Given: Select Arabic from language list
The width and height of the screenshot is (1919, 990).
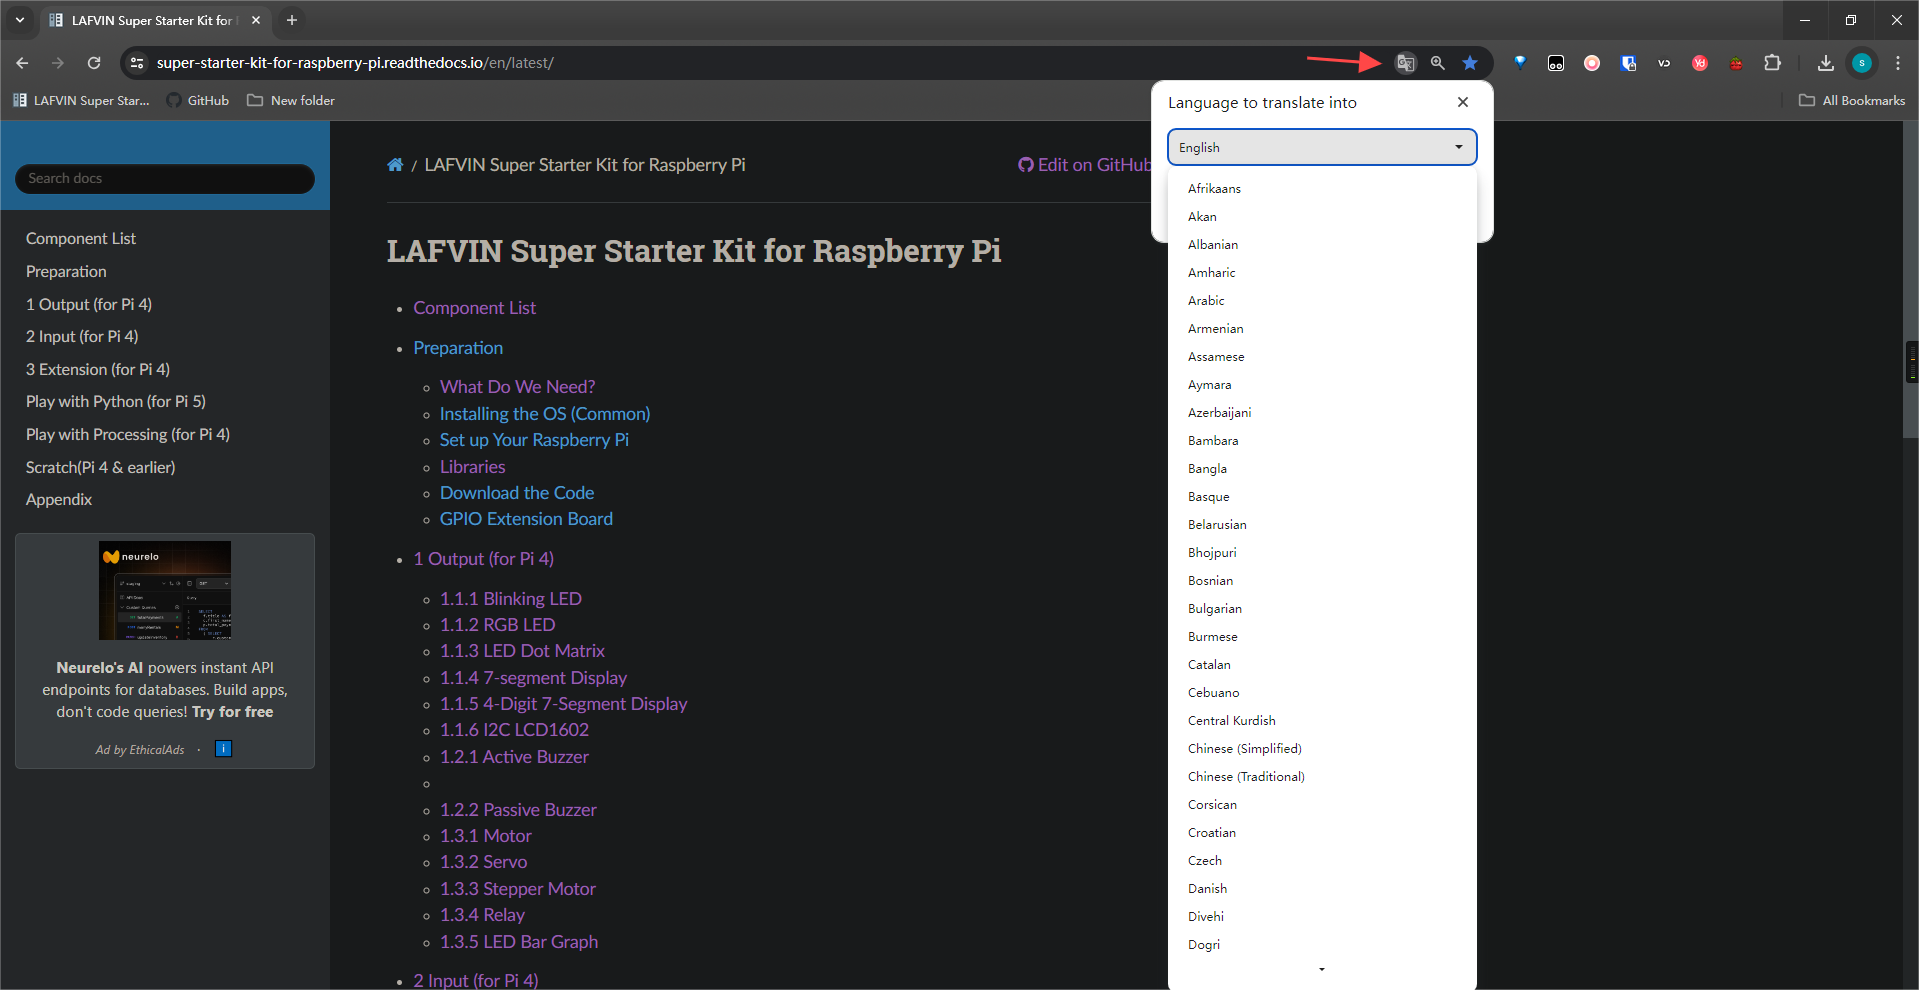Looking at the screenshot, I should pyautogui.click(x=1205, y=301).
